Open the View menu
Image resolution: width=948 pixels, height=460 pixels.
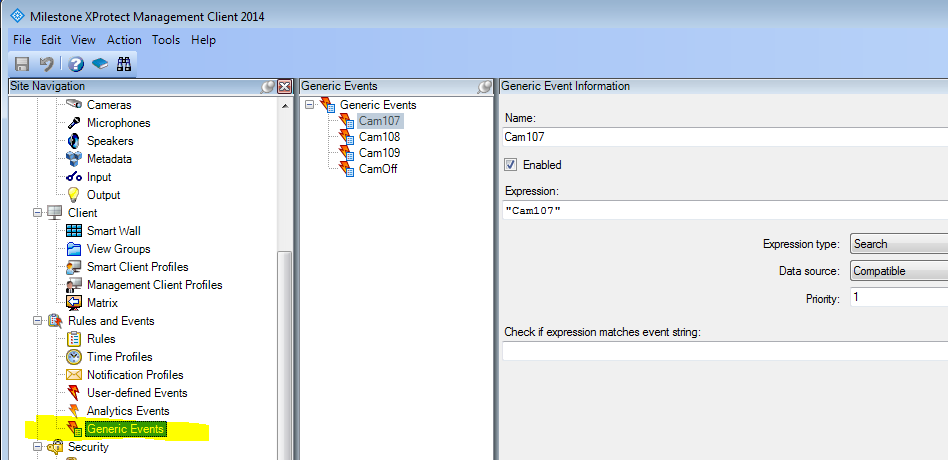tap(83, 40)
